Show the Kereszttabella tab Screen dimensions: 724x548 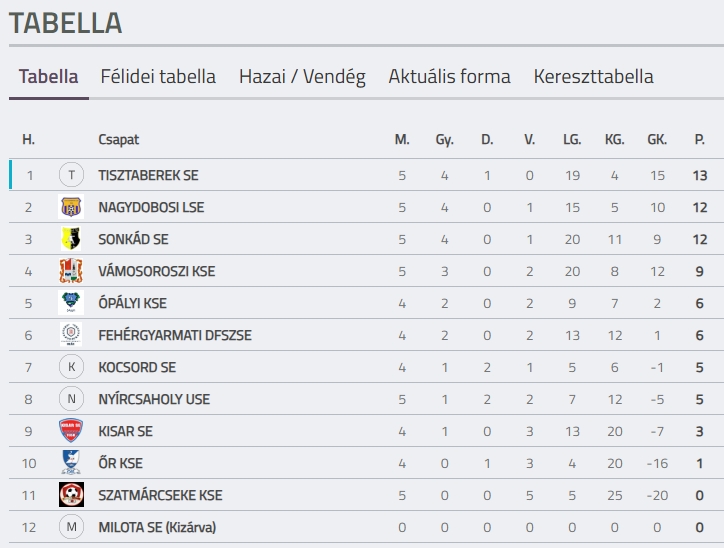pos(594,77)
